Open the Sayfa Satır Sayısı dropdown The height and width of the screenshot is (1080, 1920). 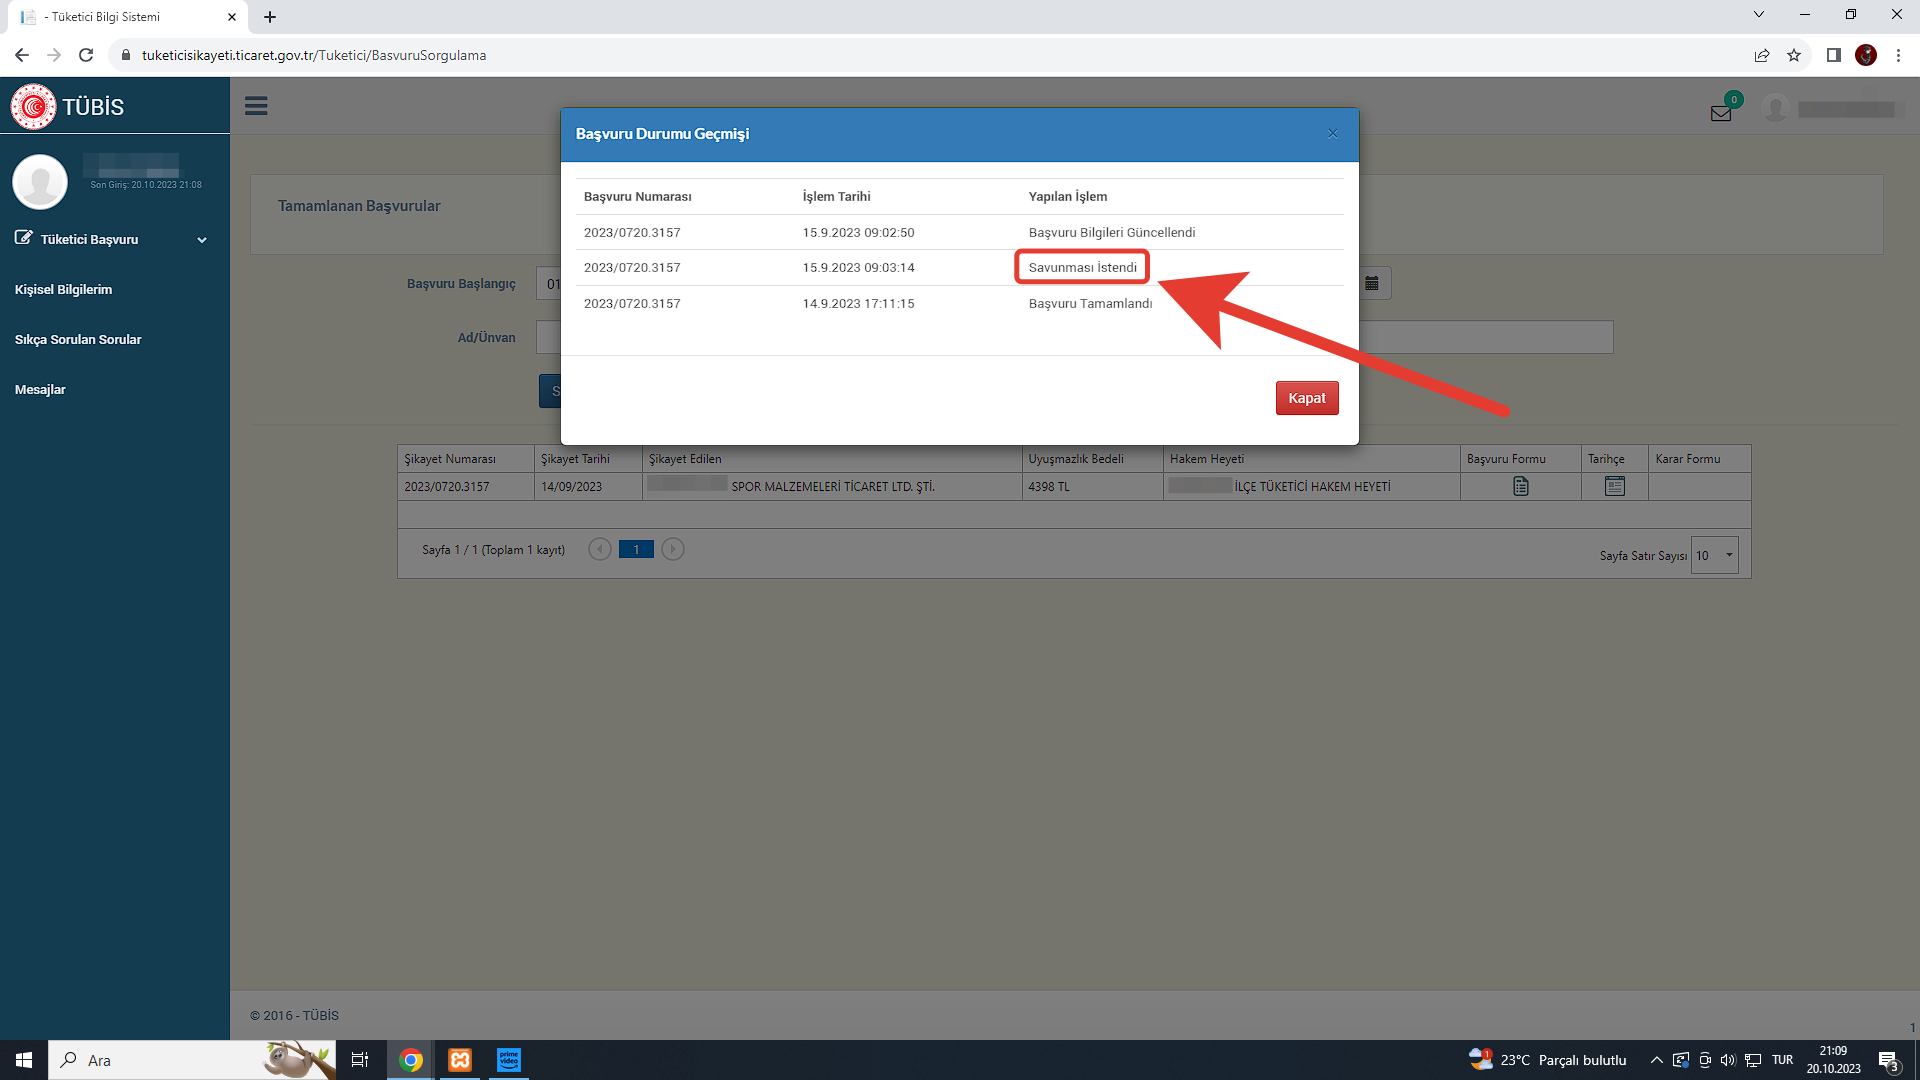[x=1715, y=555]
